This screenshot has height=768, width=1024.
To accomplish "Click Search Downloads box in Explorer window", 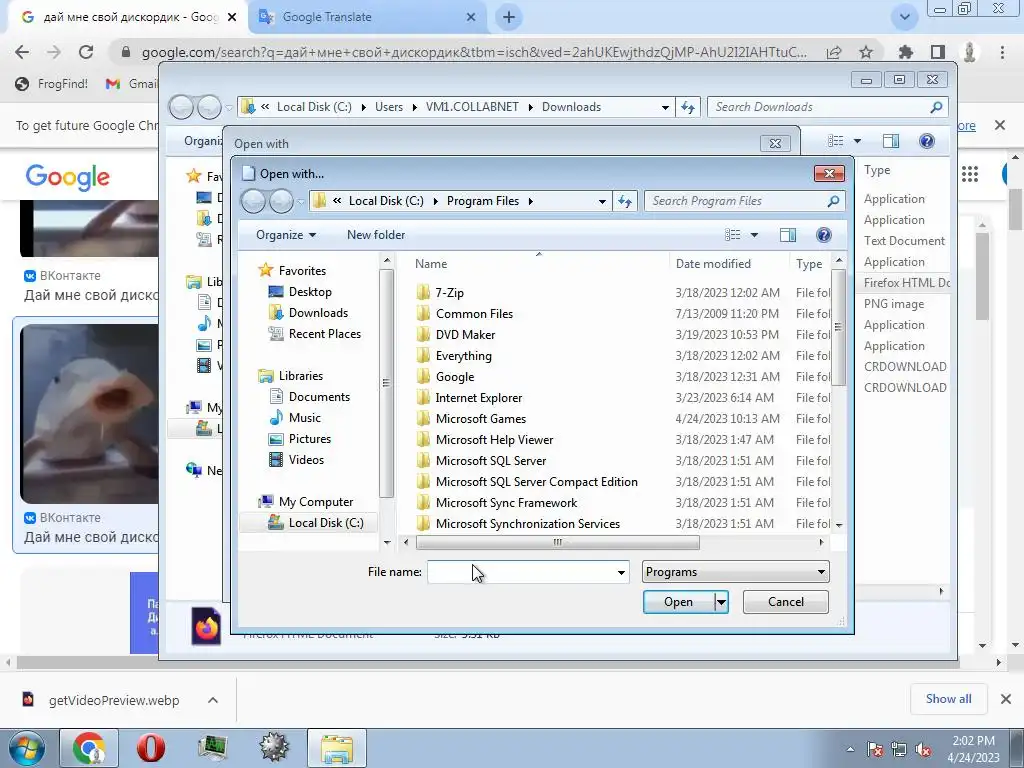I will pyautogui.click(x=827, y=107).
